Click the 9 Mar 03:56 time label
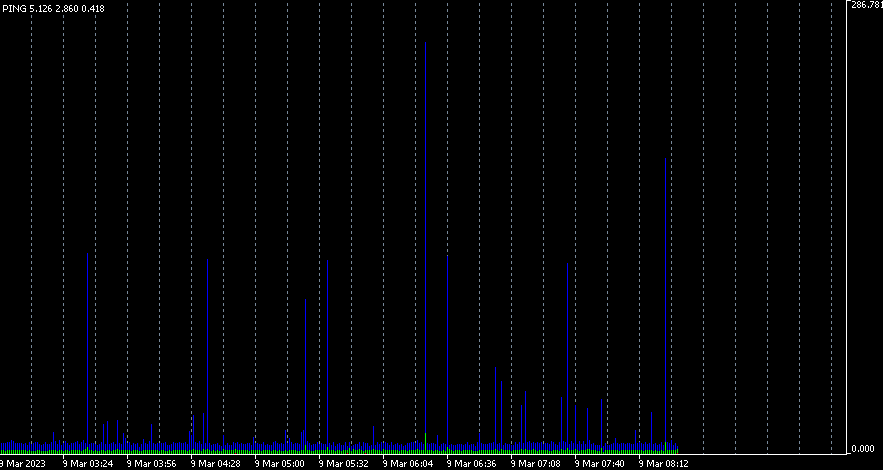The height and width of the screenshot is (470, 883). [152, 464]
